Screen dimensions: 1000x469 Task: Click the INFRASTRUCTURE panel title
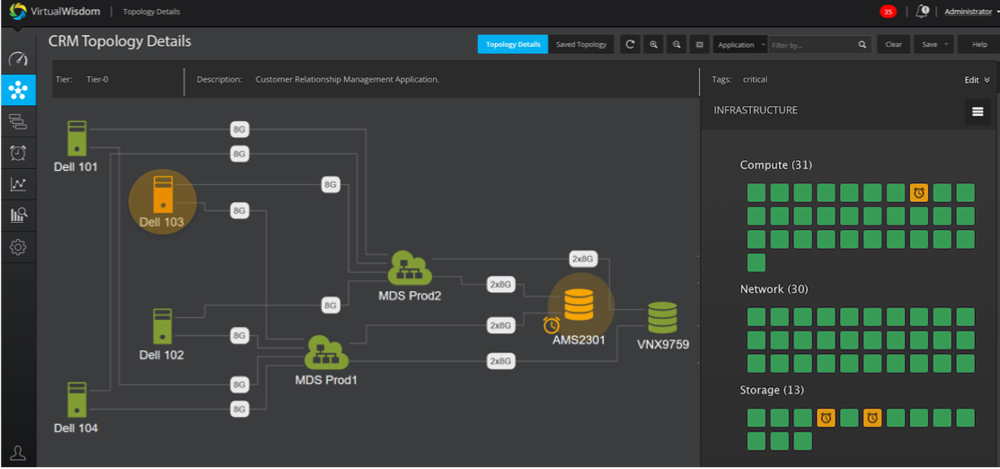tap(756, 110)
